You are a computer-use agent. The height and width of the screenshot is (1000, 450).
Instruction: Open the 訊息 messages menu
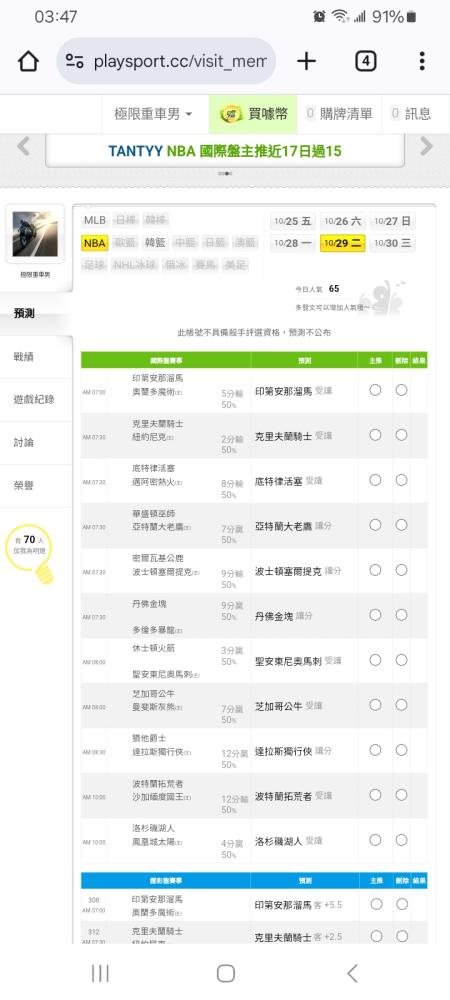411,114
